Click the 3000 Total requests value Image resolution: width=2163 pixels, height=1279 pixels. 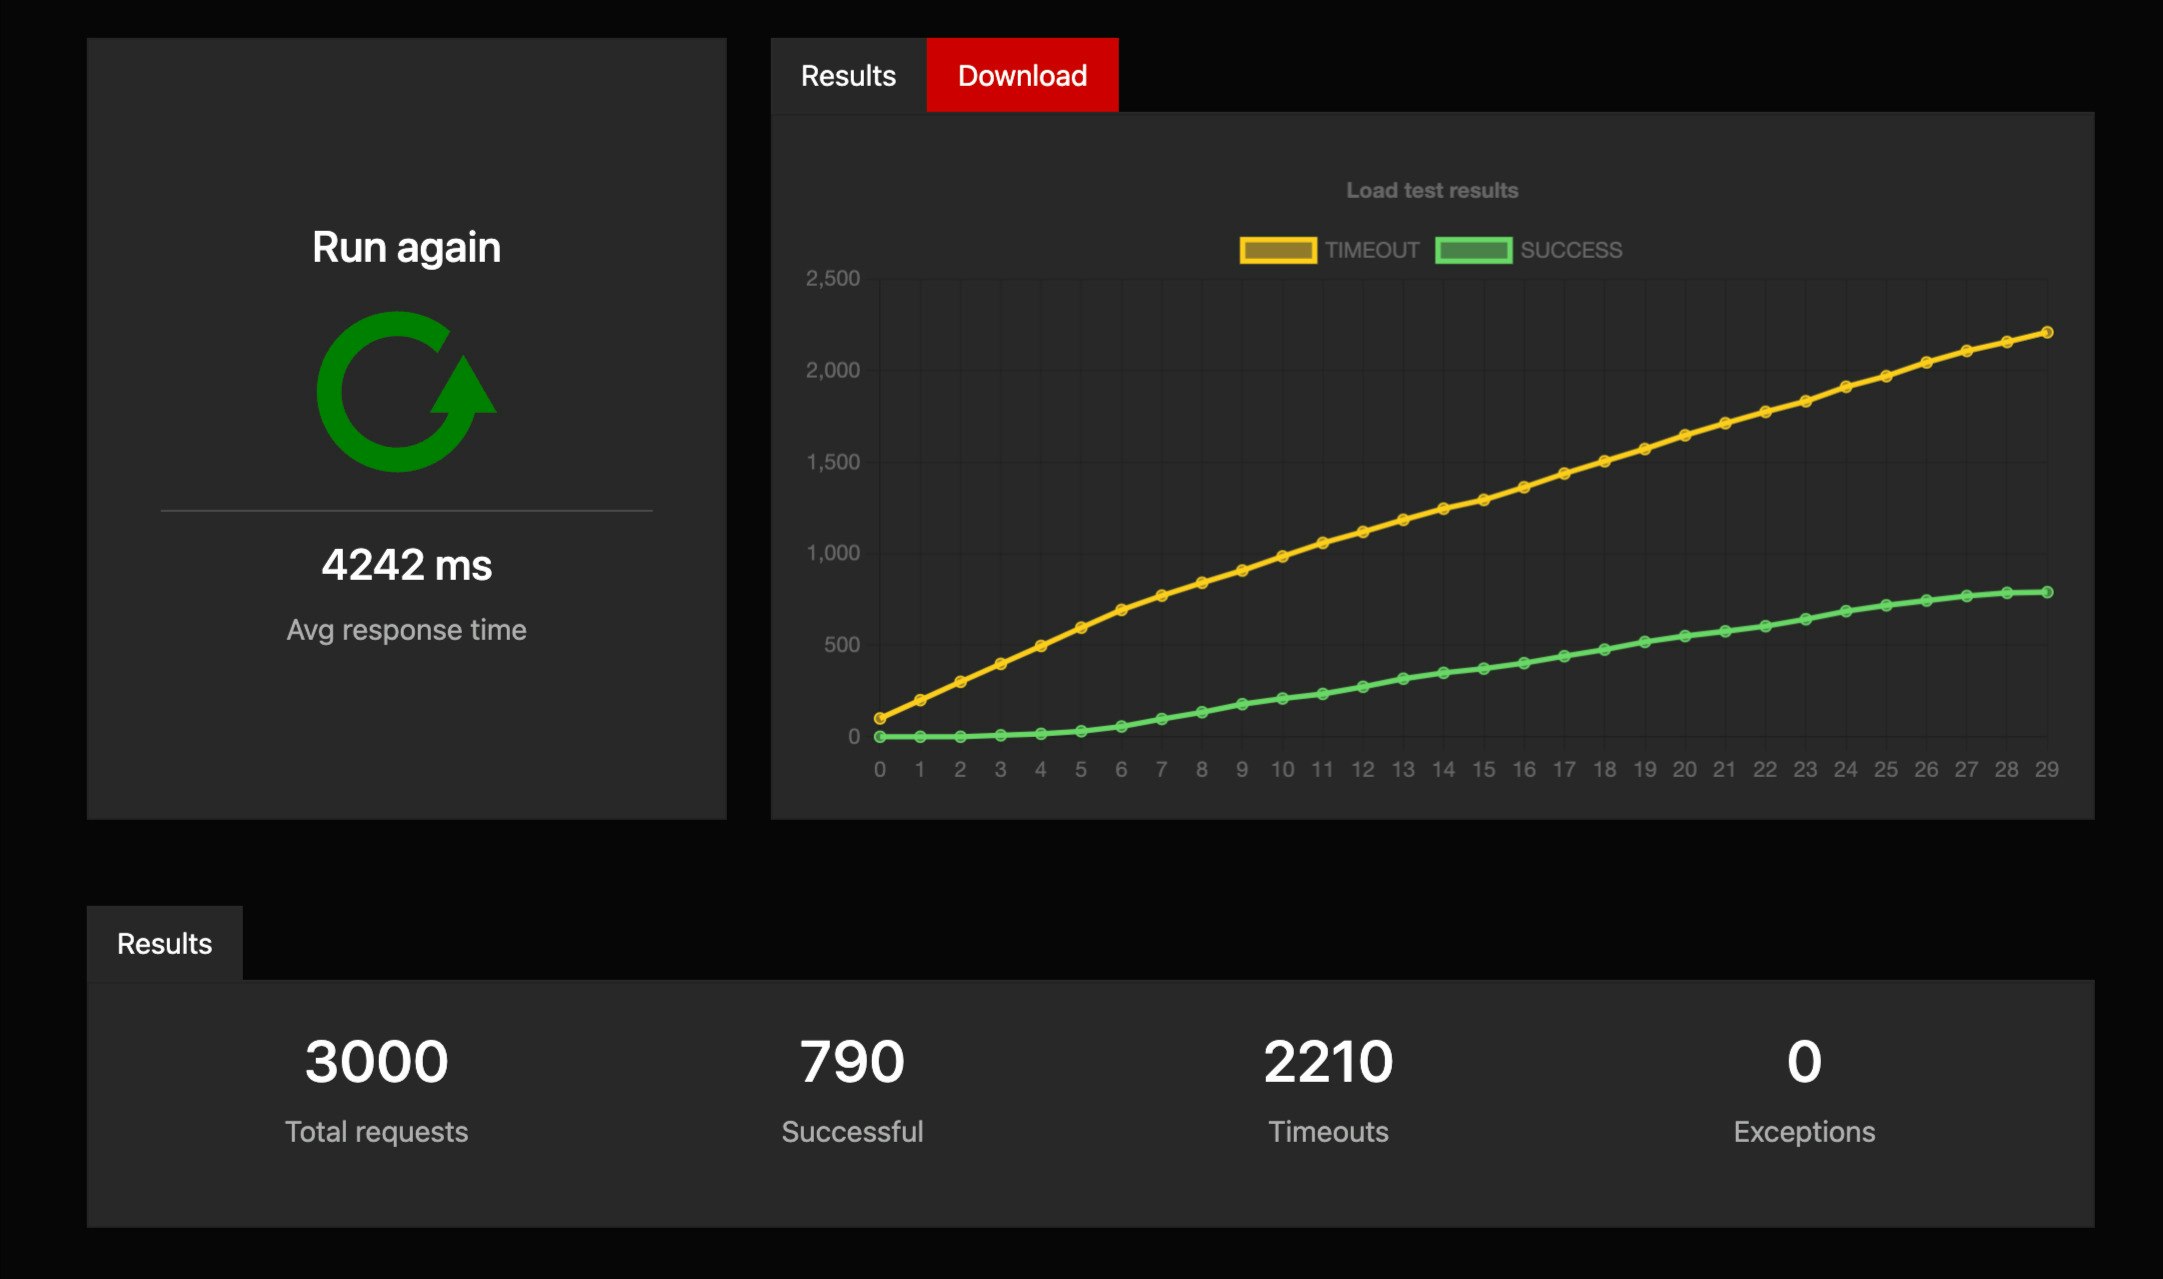coord(376,1061)
